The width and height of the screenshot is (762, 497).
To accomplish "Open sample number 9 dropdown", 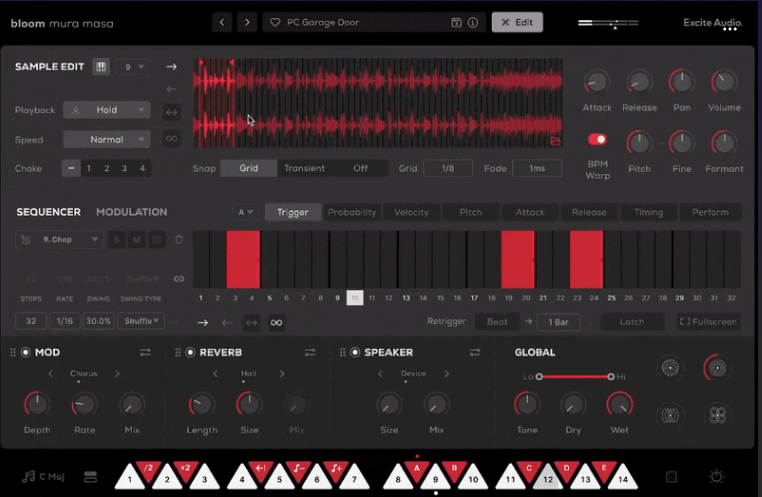I will click(133, 67).
